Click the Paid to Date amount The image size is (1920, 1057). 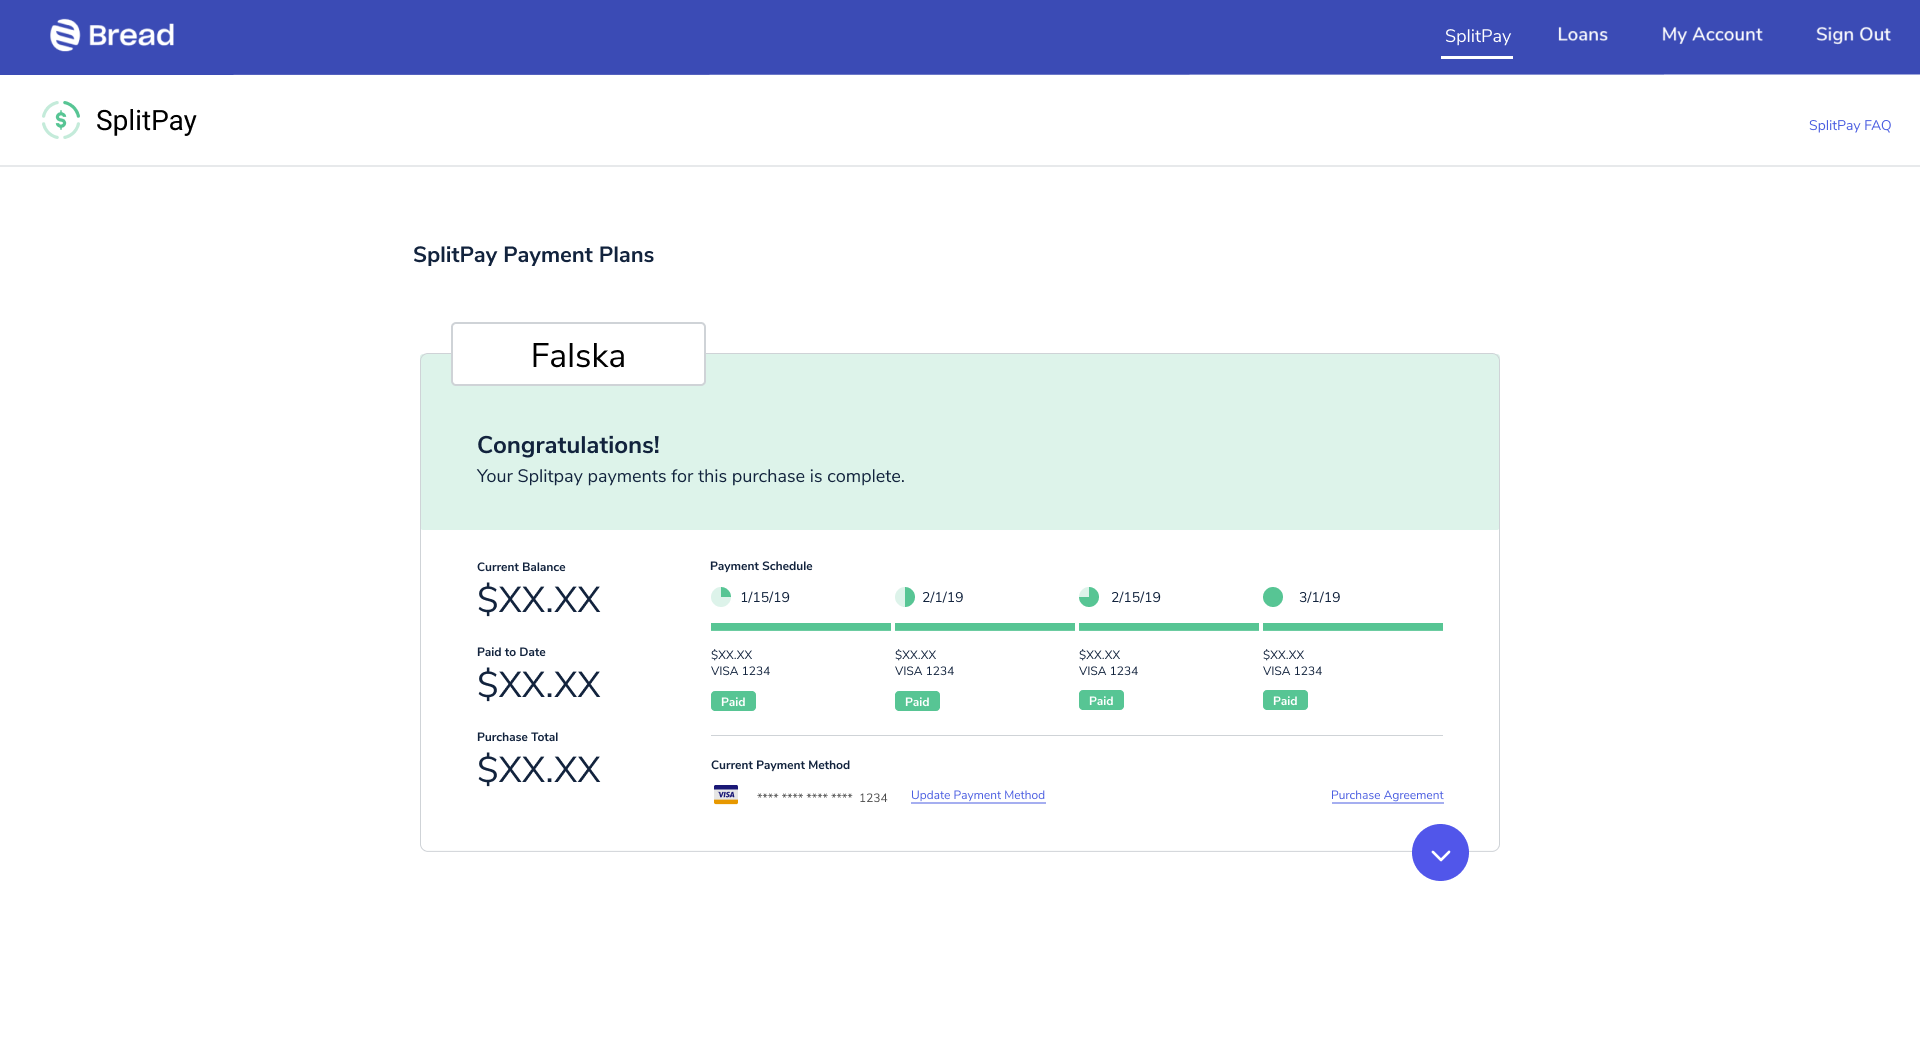539,684
